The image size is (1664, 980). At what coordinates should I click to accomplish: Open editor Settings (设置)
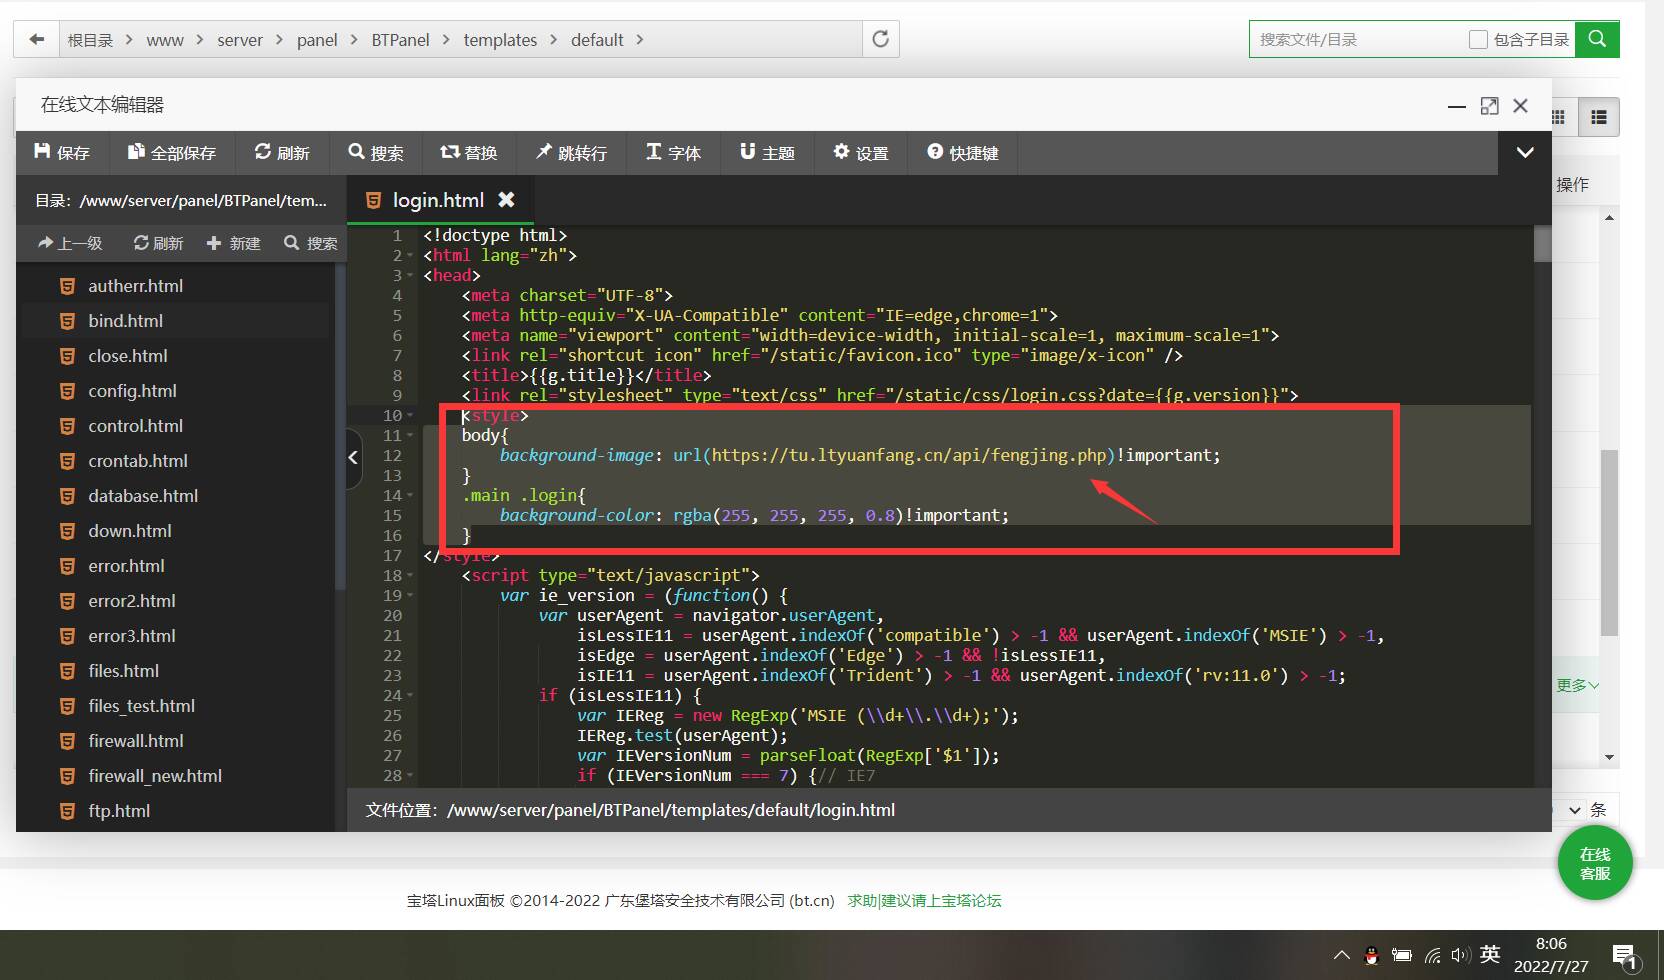pos(861,152)
